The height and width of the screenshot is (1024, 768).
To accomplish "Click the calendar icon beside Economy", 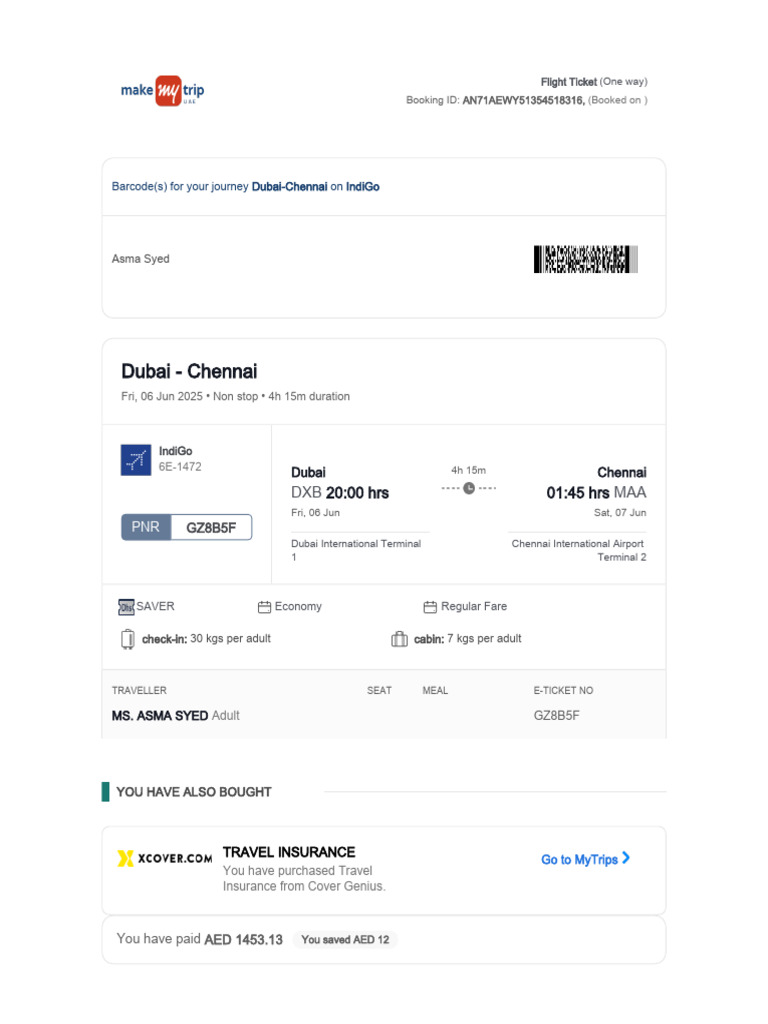I will click(264, 607).
